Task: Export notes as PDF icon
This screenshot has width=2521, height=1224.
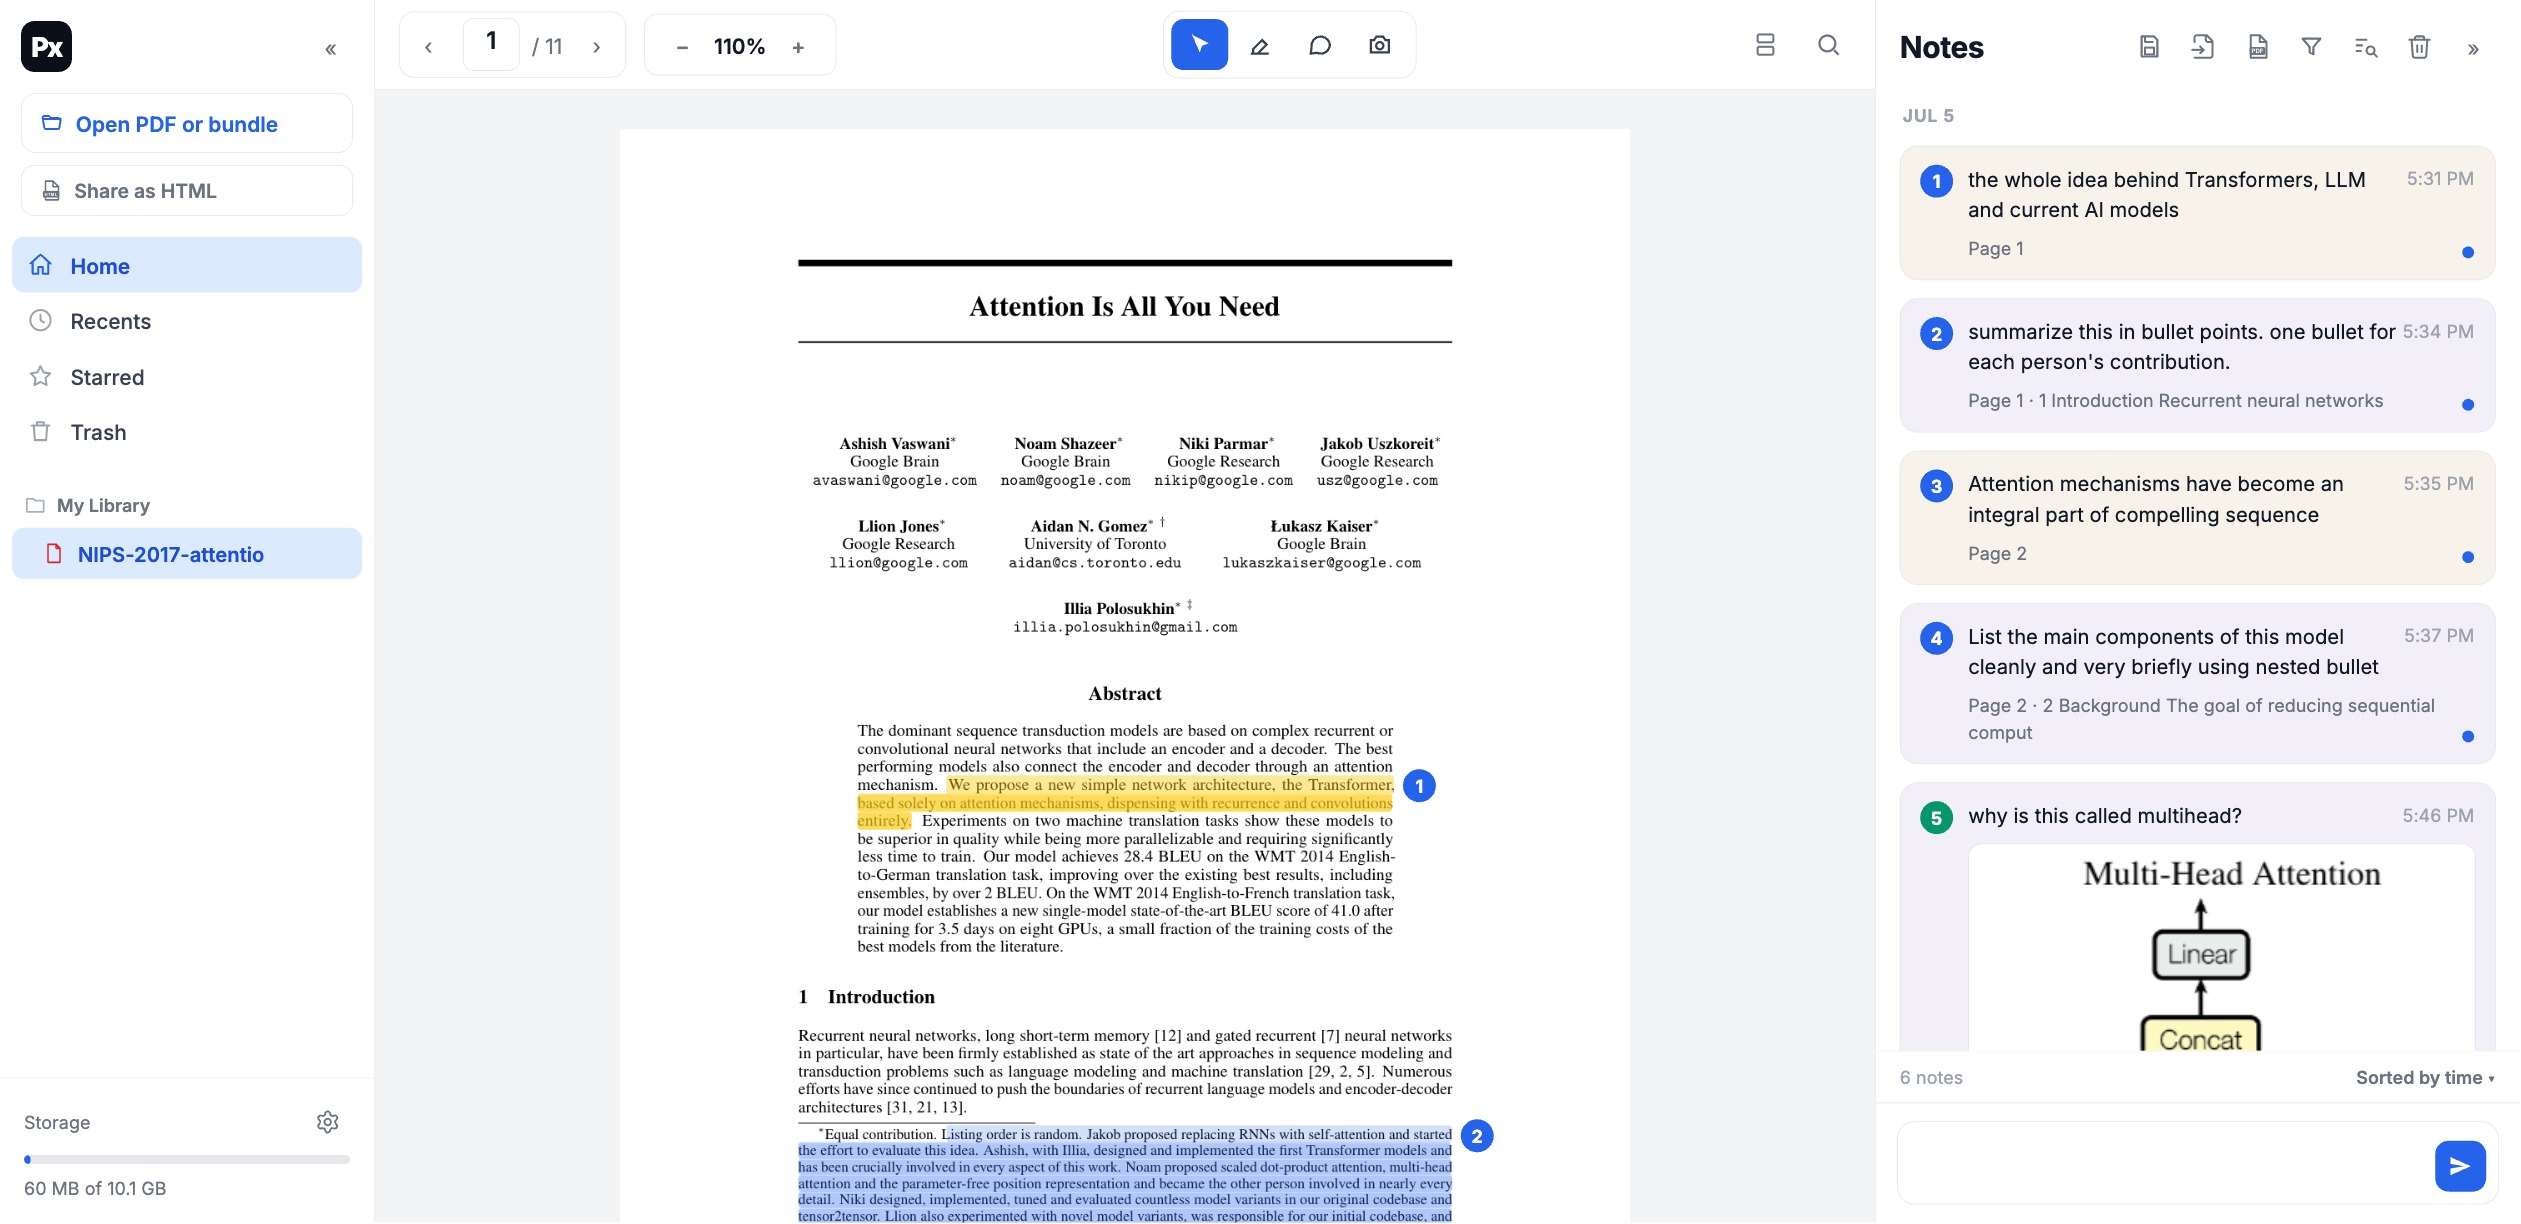Action: point(2257,47)
